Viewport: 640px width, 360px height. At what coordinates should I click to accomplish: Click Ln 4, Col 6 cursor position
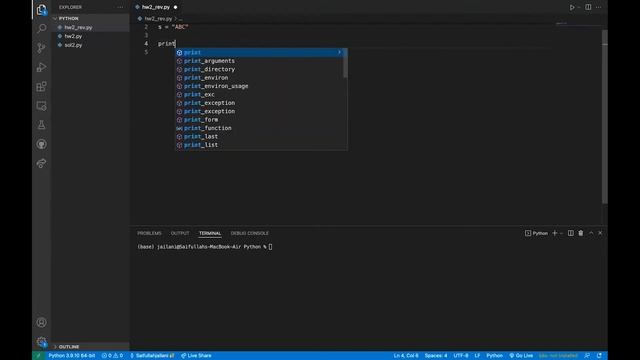click(406, 356)
